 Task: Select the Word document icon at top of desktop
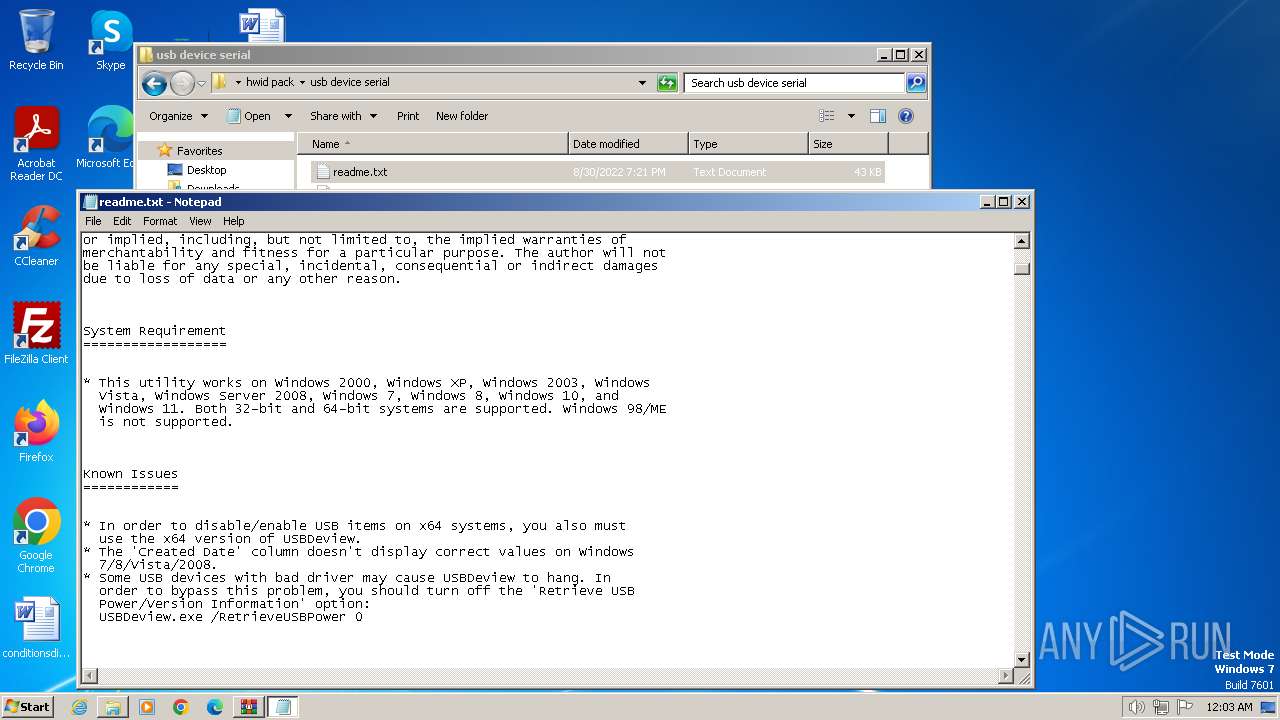(262, 25)
